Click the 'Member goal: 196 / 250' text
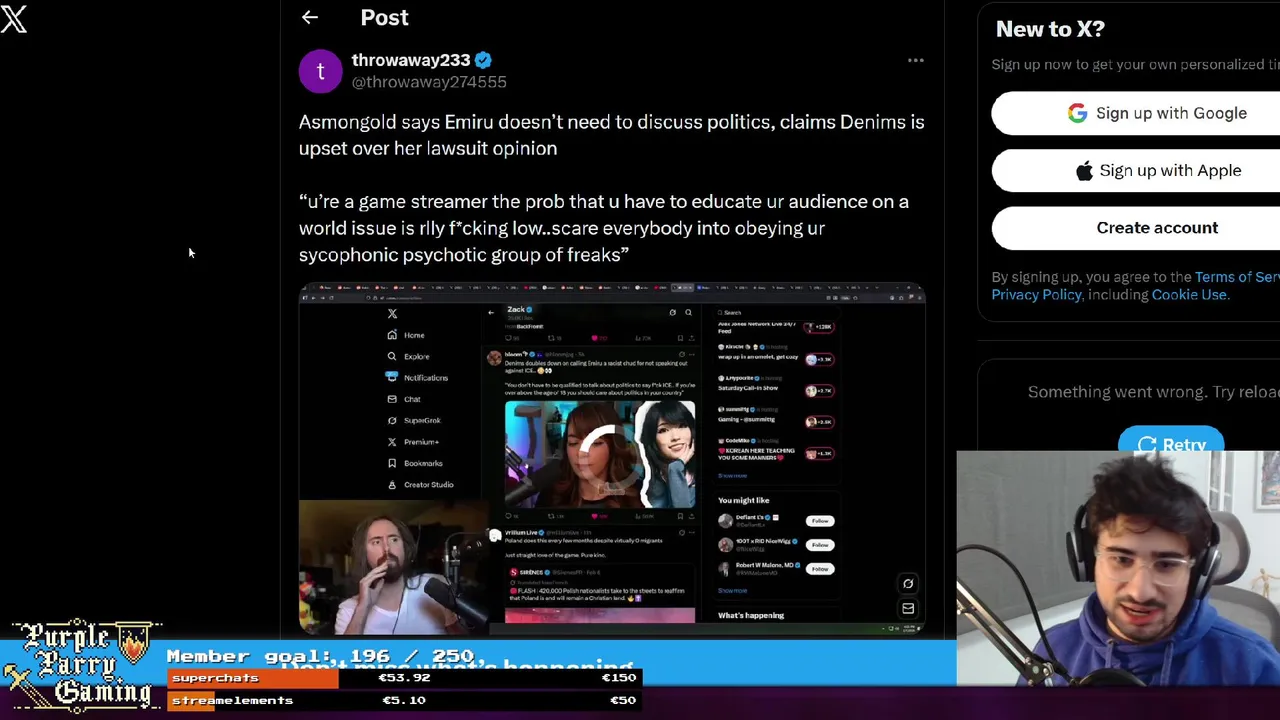1280x720 pixels. pos(320,656)
